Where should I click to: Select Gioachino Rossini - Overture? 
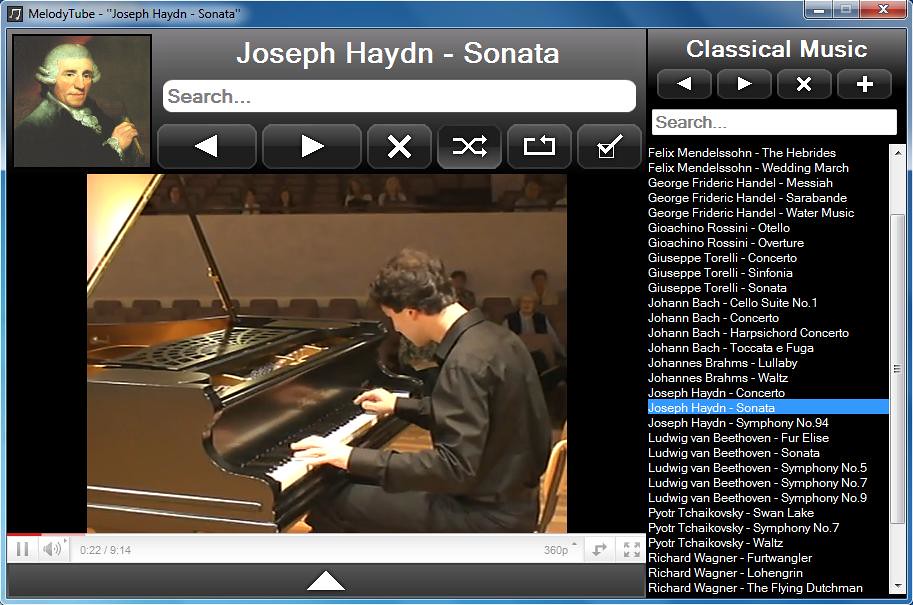click(768, 243)
